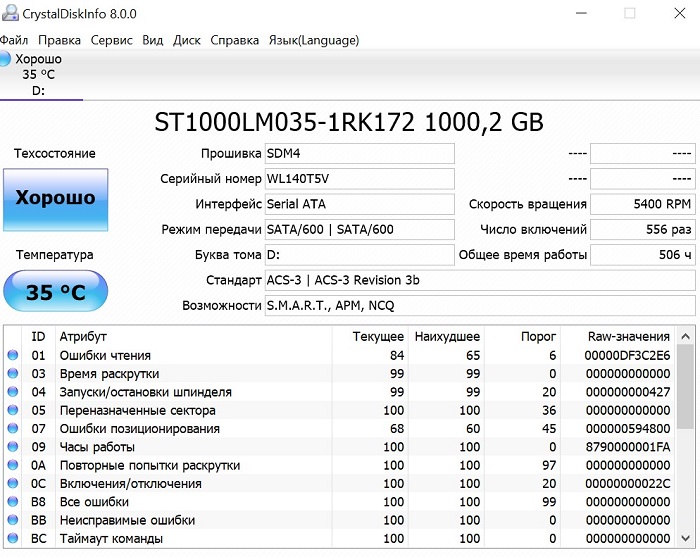Select the Ошибки позиционирования attribute name
The image size is (700, 557).
(140, 428)
